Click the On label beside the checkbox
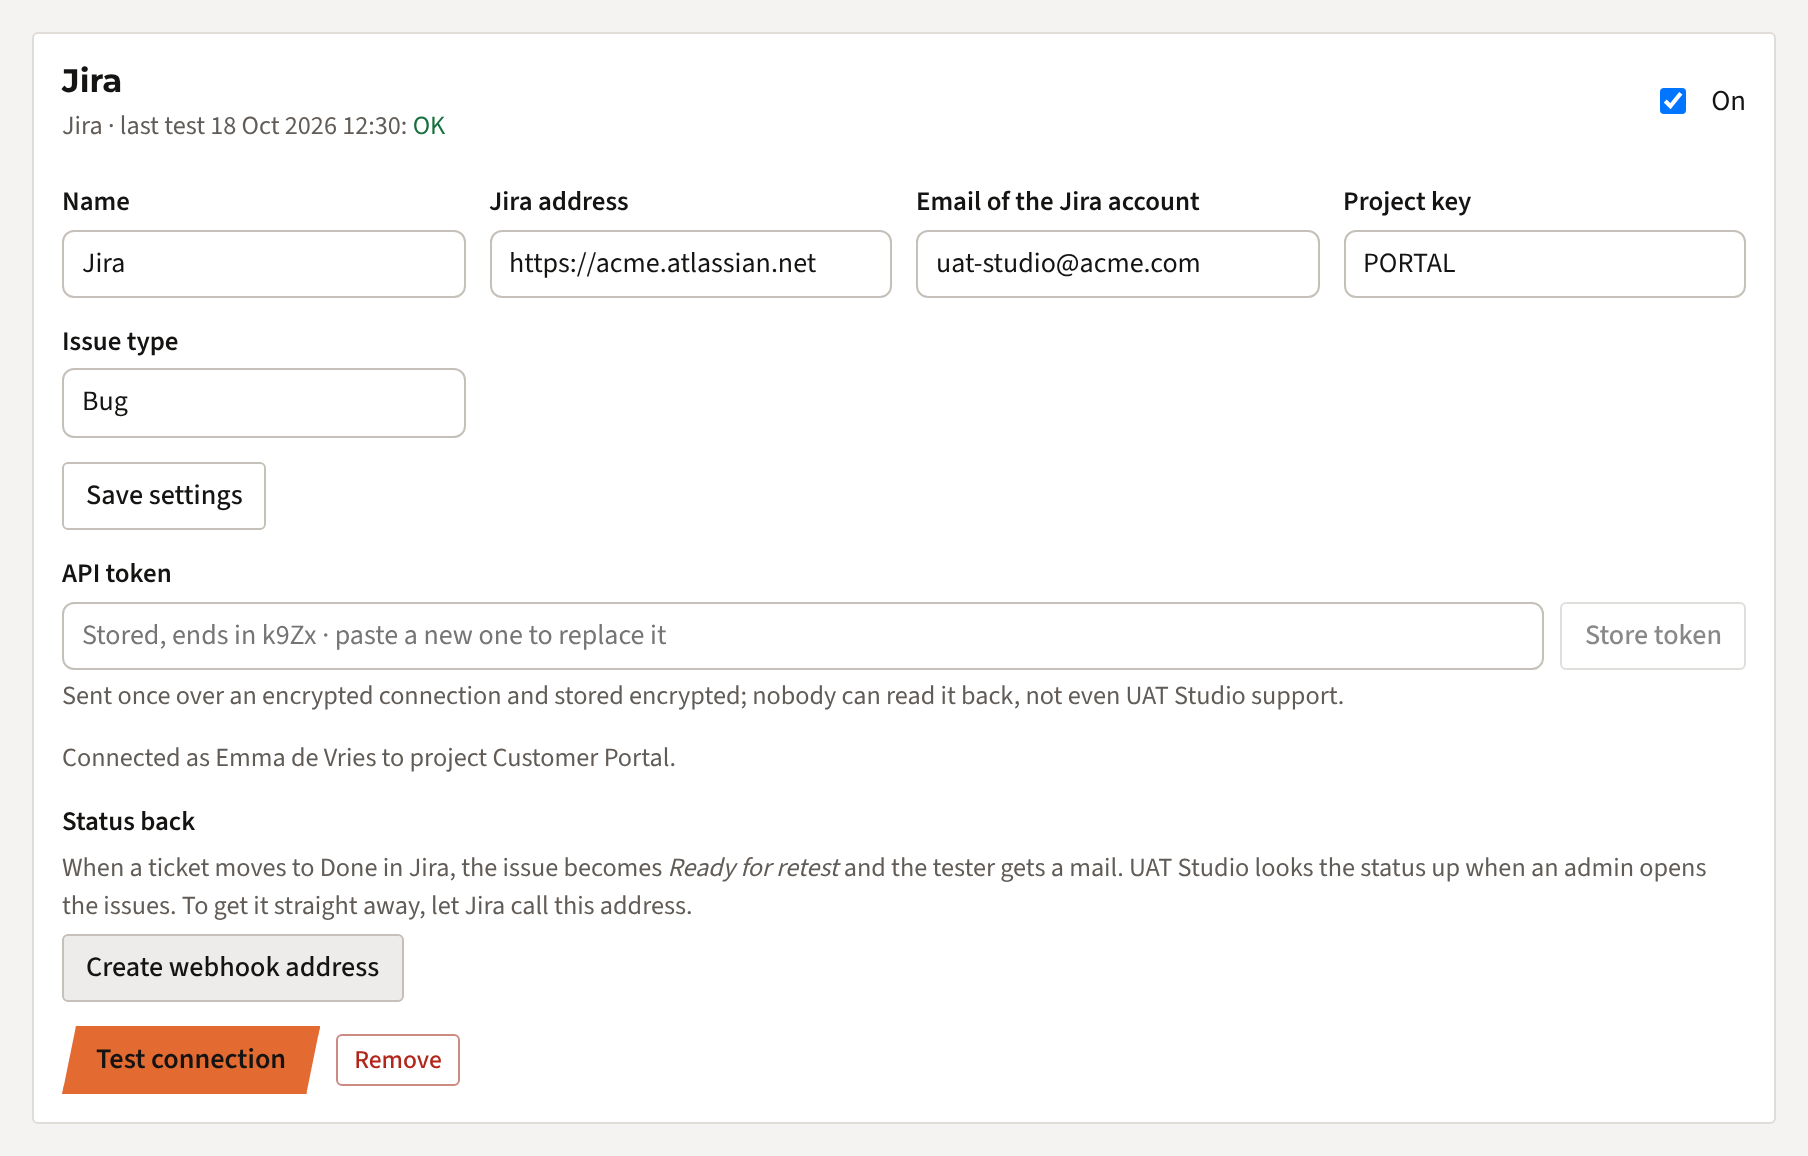1808x1156 pixels. pyautogui.click(x=1728, y=101)
